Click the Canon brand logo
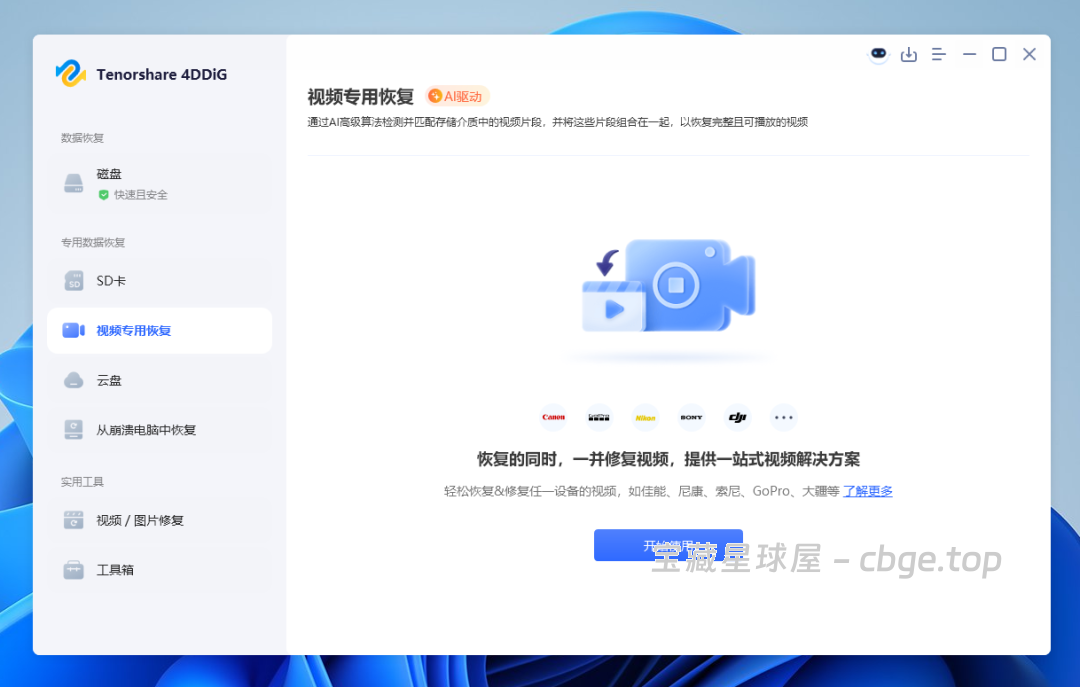 pos(552,417)
